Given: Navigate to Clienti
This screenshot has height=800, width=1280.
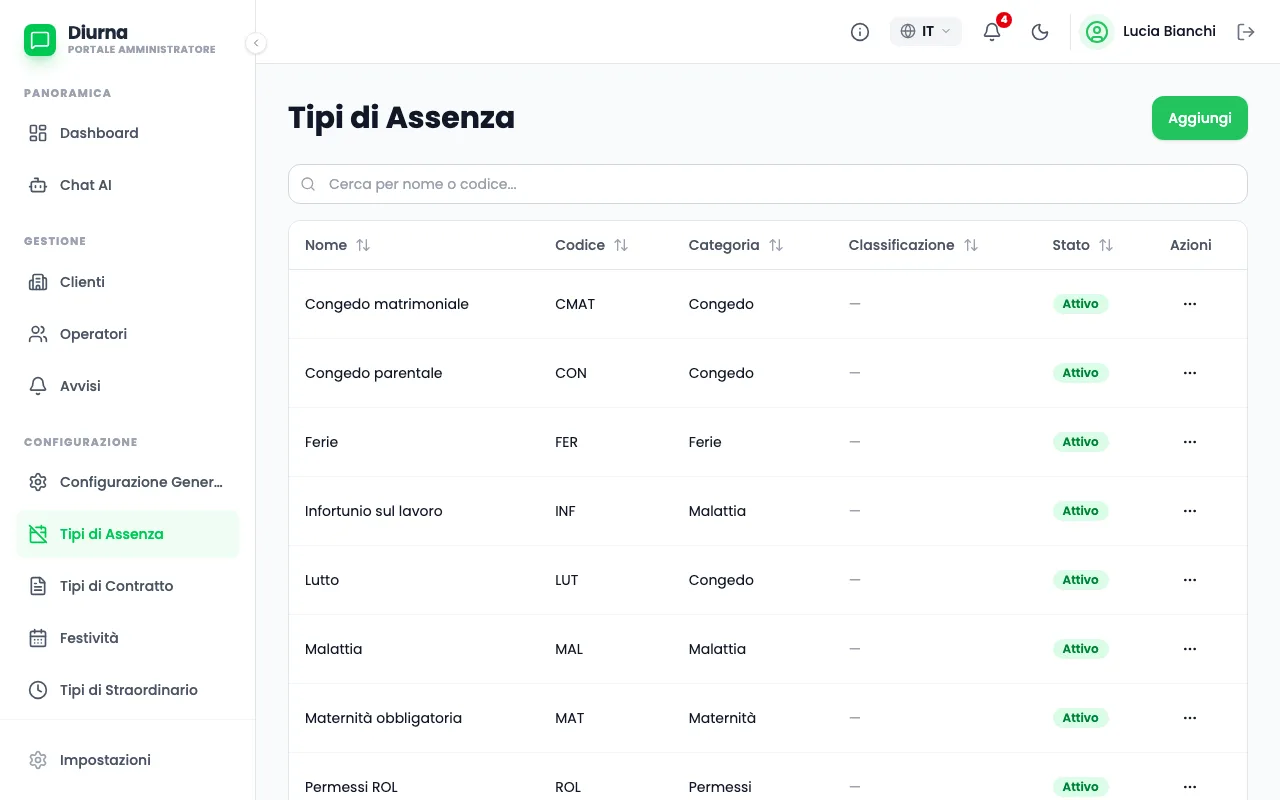Looking at the screenshot, I should click(128, 282).
